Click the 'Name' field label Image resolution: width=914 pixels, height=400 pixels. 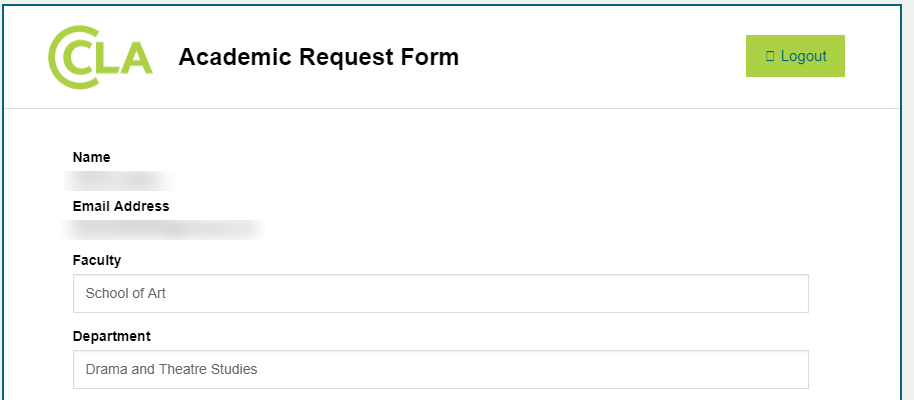click(x=92, y=157)
